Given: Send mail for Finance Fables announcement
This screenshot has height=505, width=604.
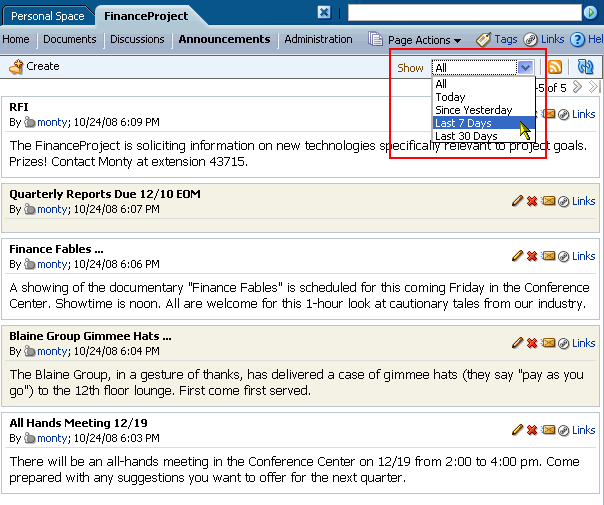Looking at the screenshot, I should [548, 256].
